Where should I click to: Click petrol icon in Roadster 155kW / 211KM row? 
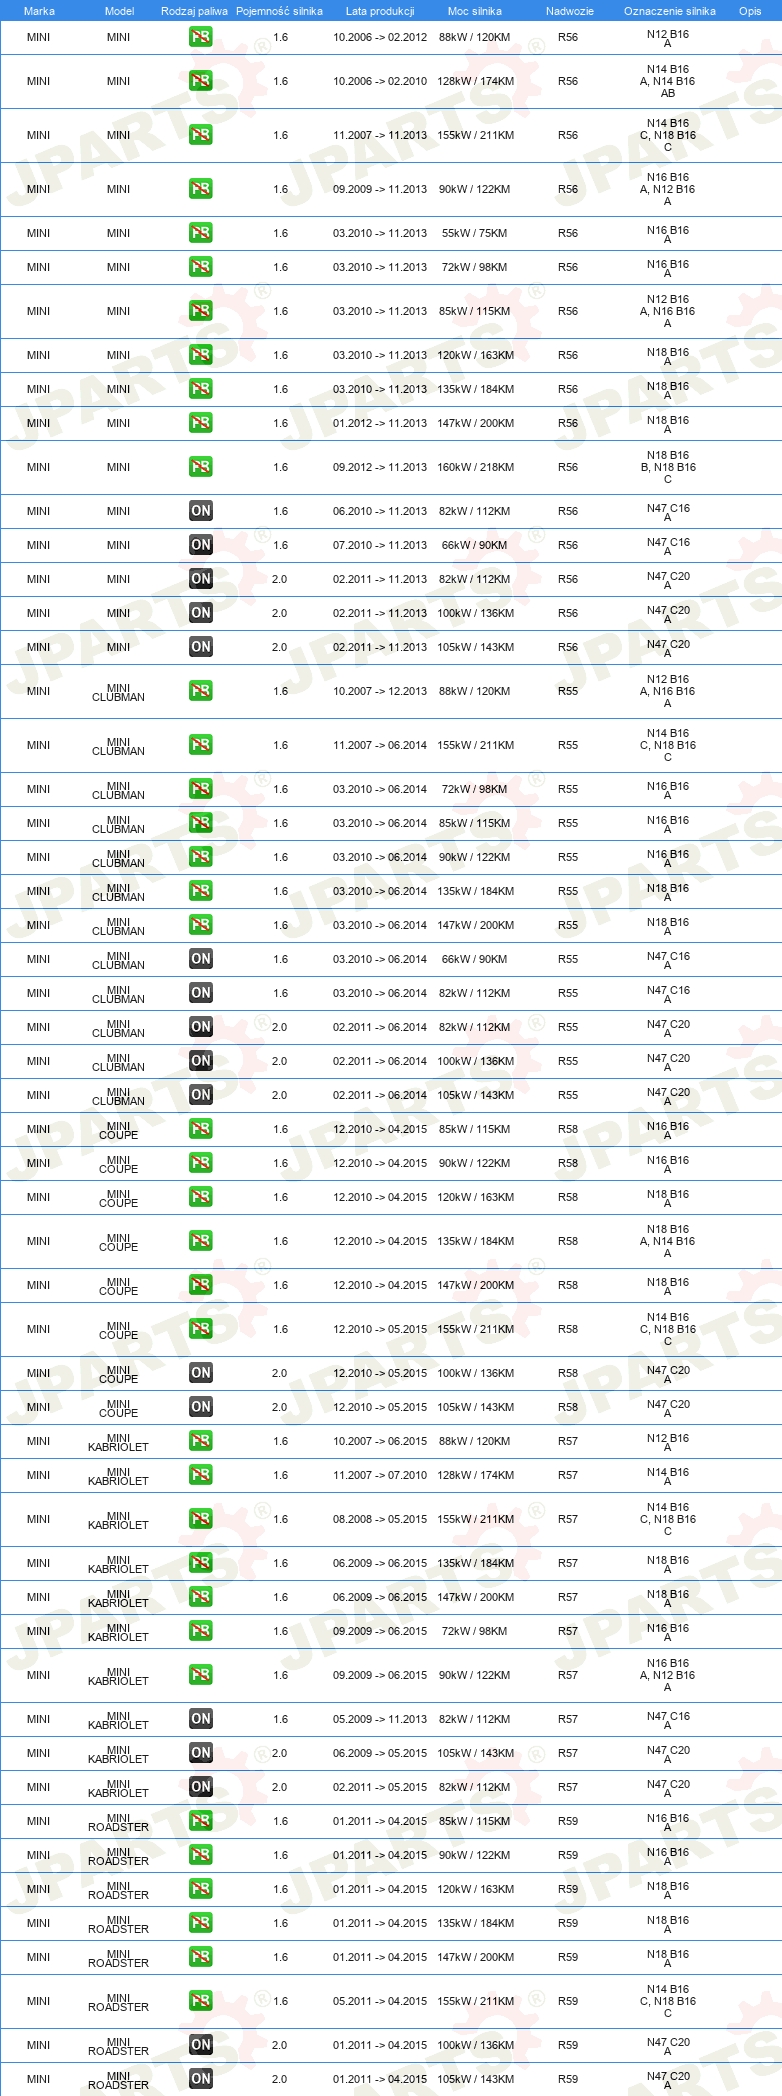click(x=201, y=2001)
